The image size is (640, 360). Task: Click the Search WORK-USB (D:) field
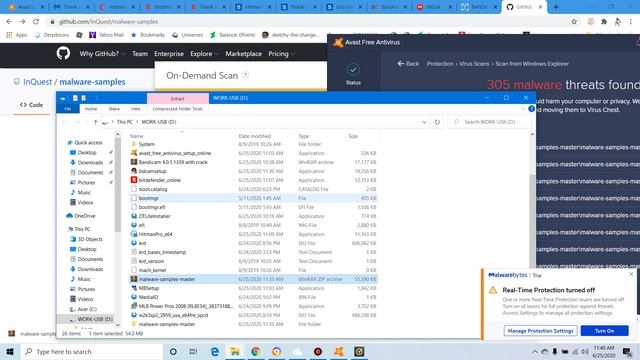tap(490, 122)
